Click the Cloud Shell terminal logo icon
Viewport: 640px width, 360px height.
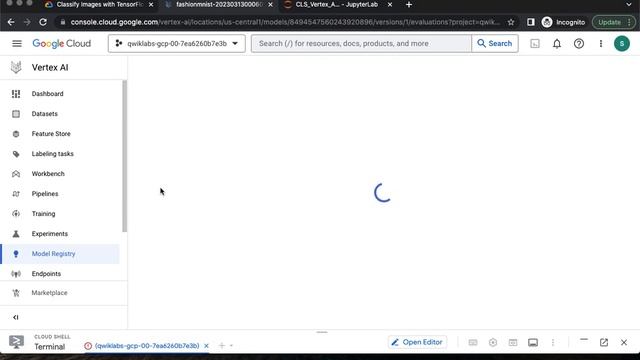pyautogui.click(x=16, y=342)
